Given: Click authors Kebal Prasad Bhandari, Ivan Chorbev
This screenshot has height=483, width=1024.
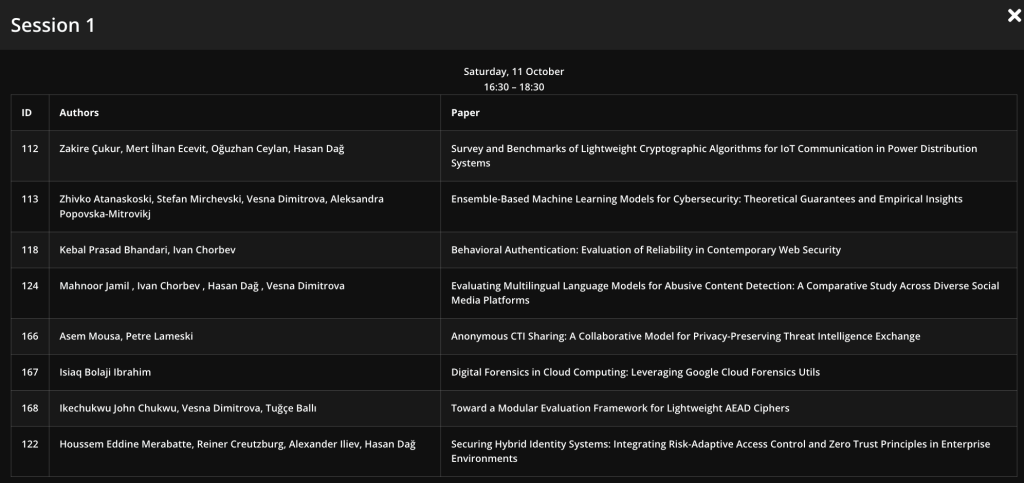Looking at the screenshot, I should point(147,249).
